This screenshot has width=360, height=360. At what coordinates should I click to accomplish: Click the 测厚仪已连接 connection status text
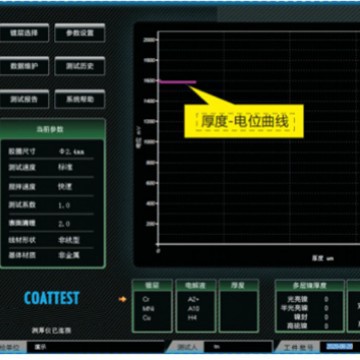click(51, 331)
